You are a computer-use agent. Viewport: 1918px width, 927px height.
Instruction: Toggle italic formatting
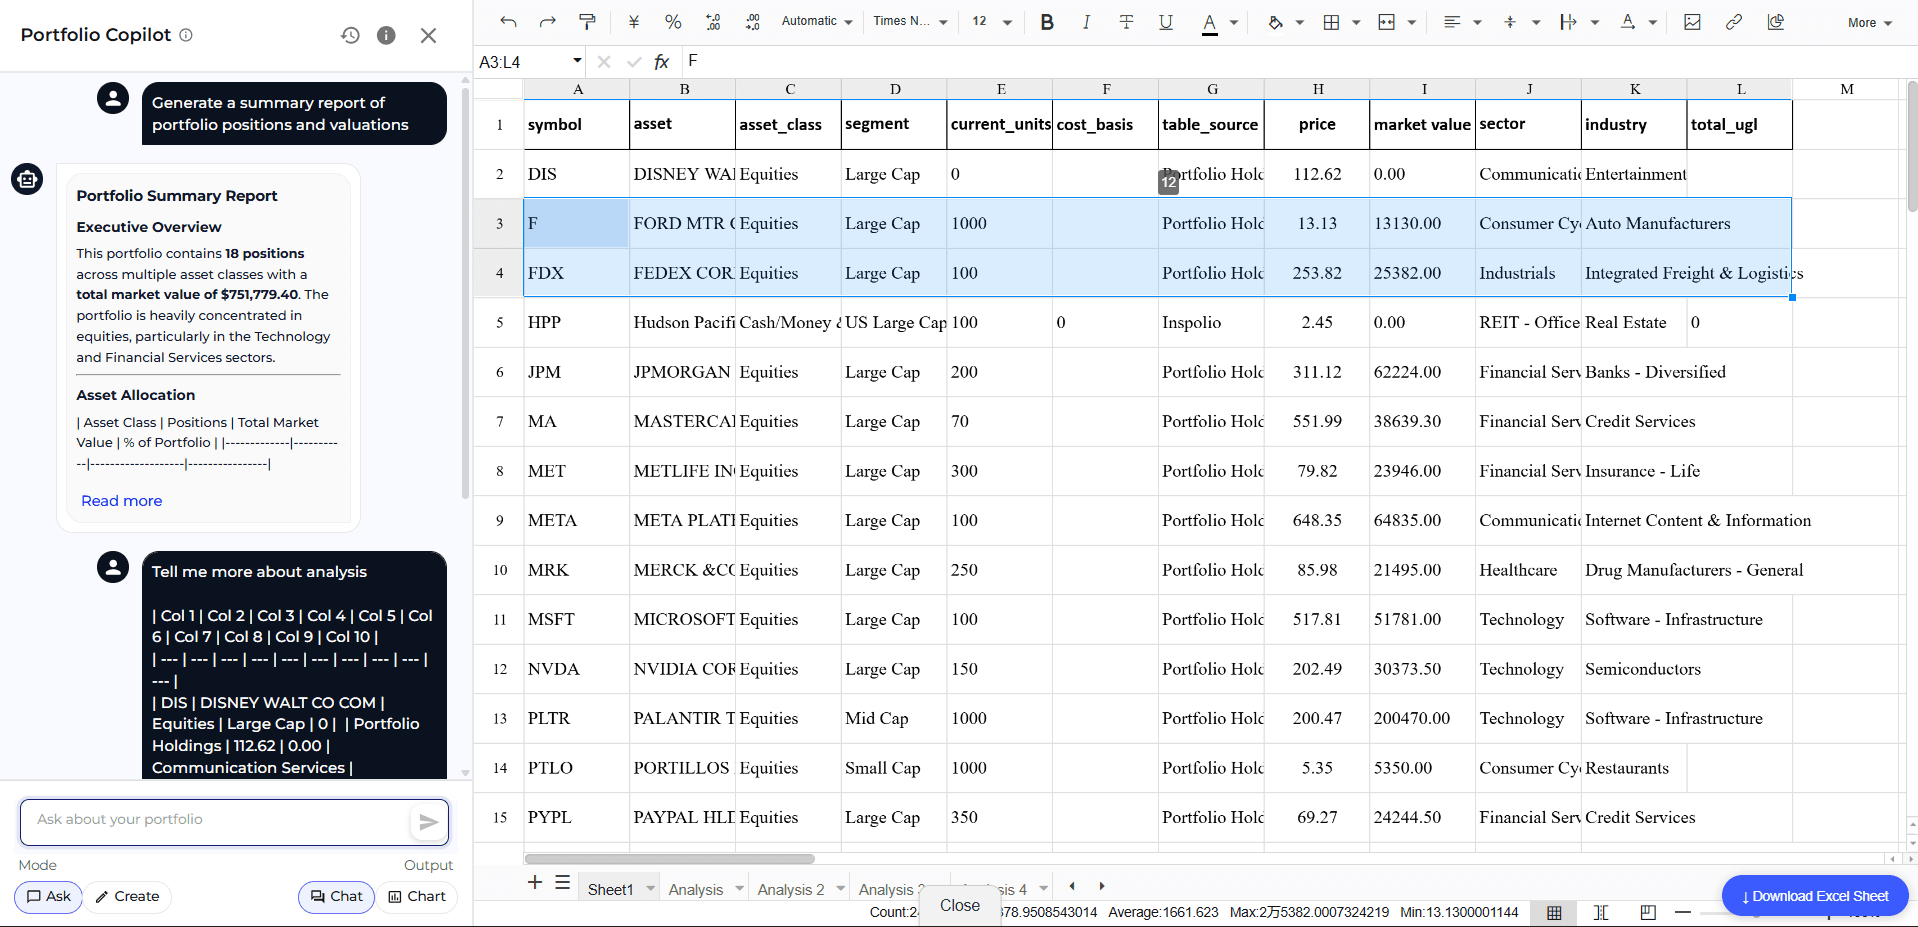1086,21
